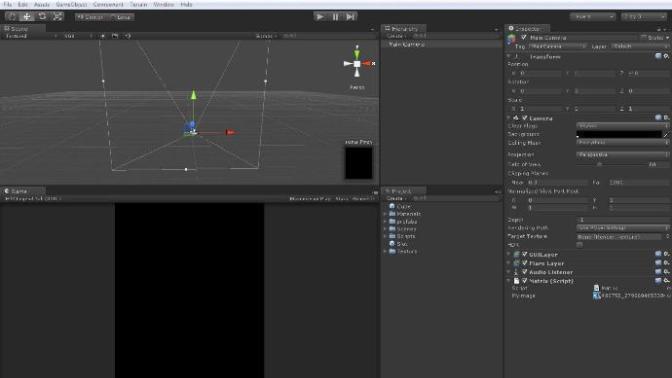Select the Move tool in toolbar

point(27,17)
